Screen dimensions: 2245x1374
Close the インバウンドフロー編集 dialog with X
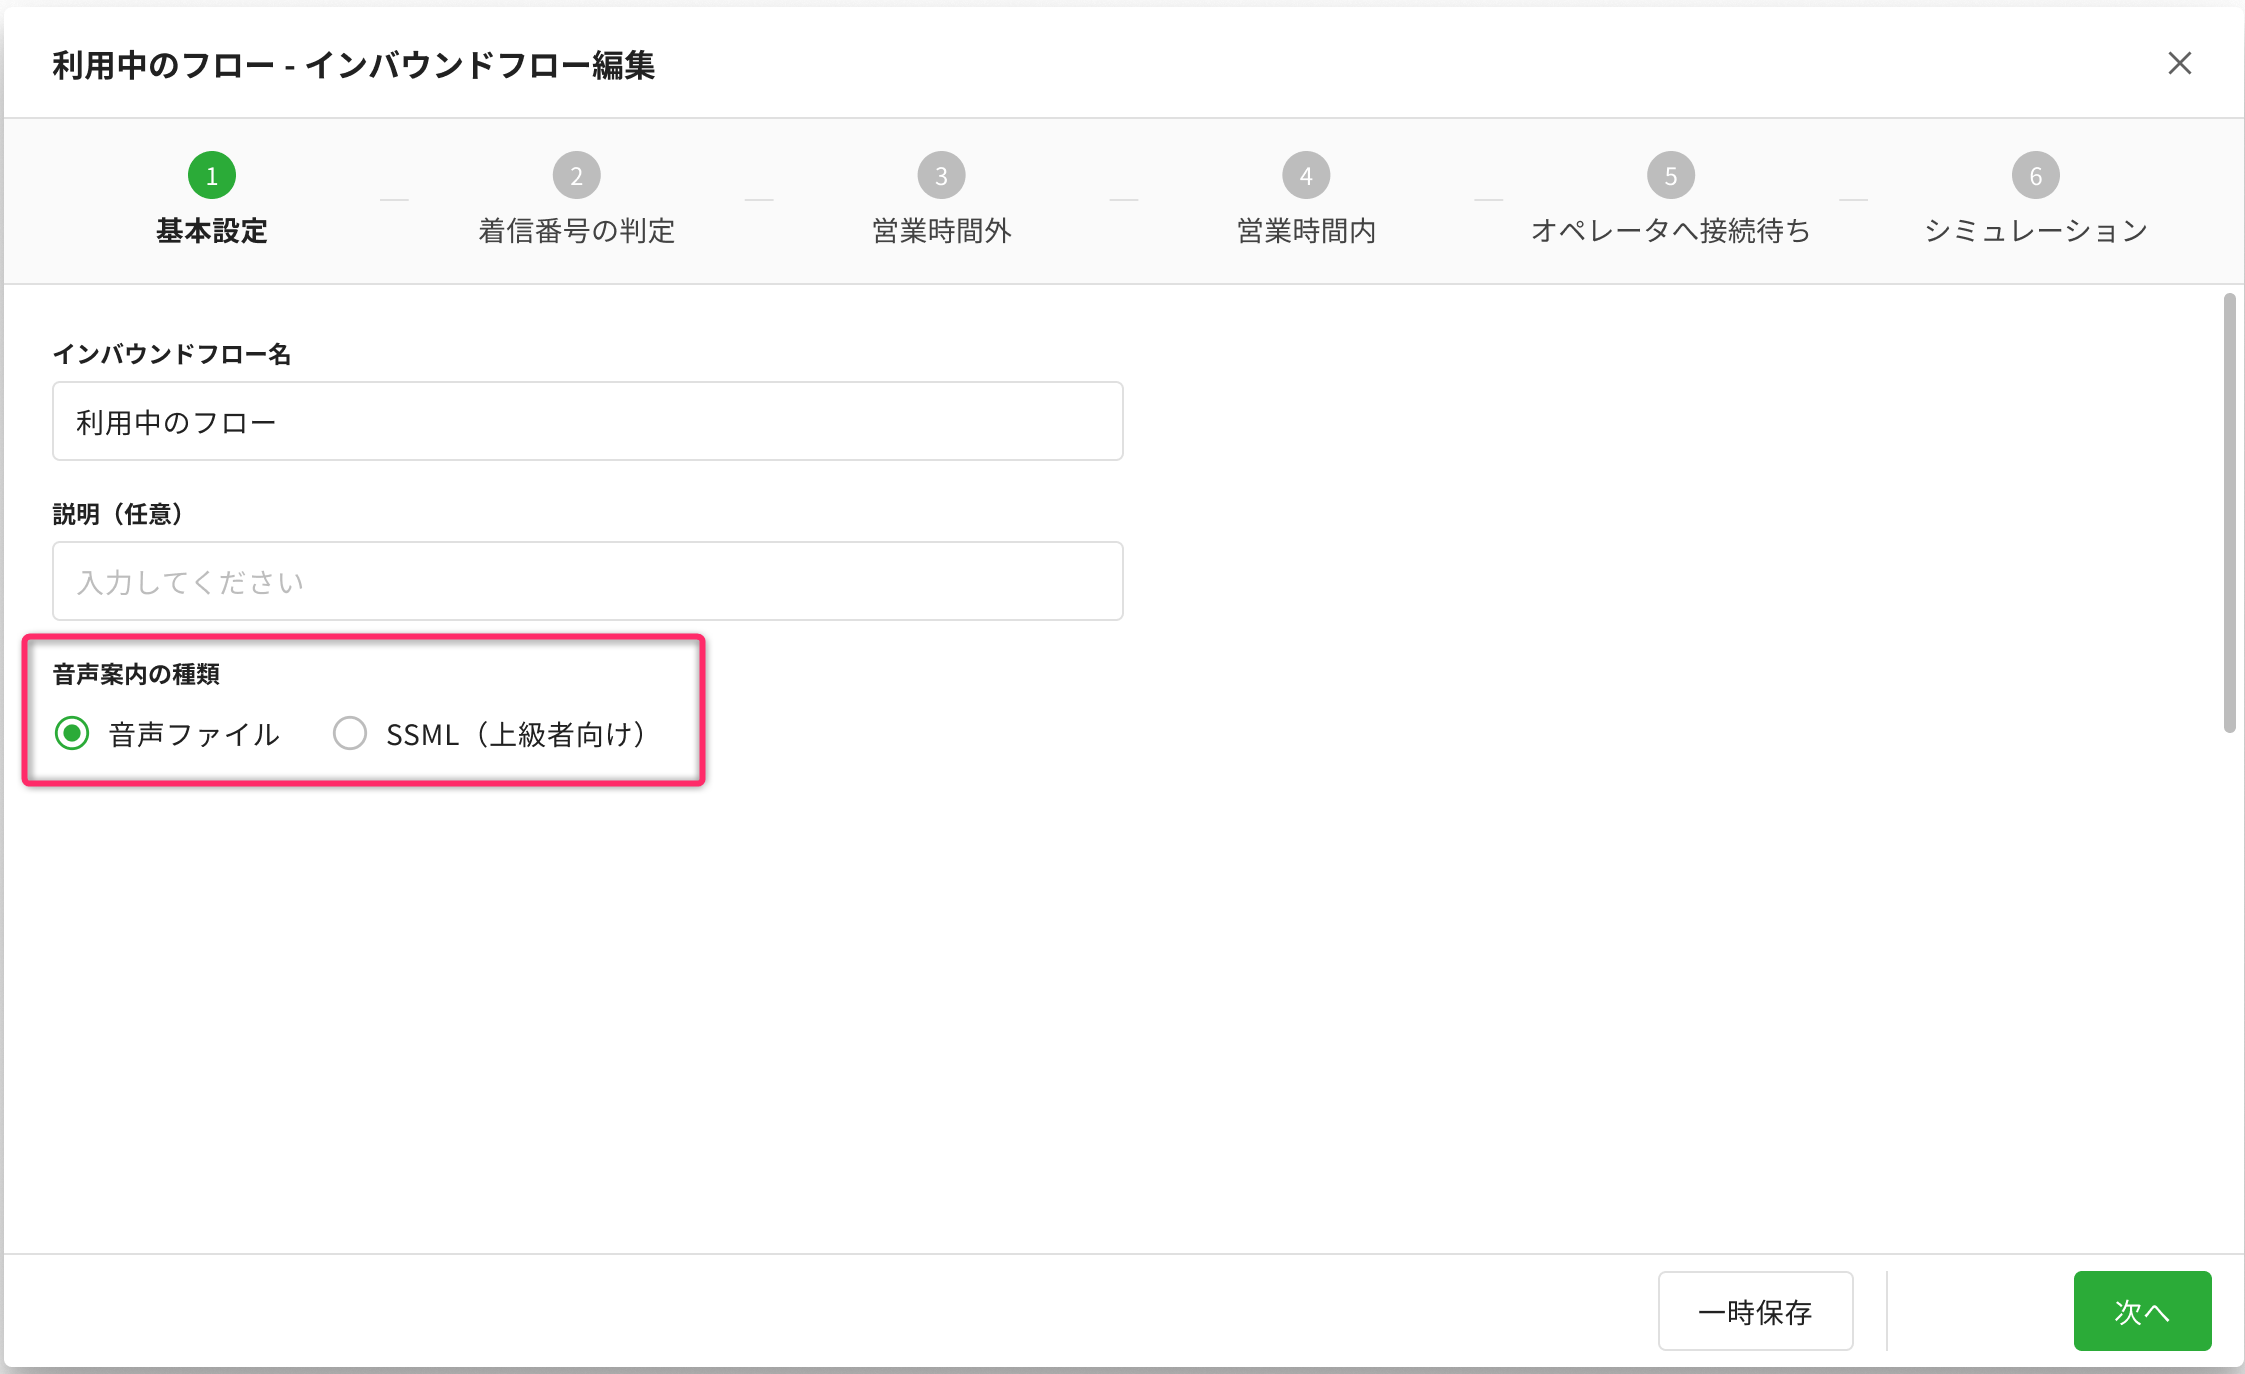coord(2179,64)
